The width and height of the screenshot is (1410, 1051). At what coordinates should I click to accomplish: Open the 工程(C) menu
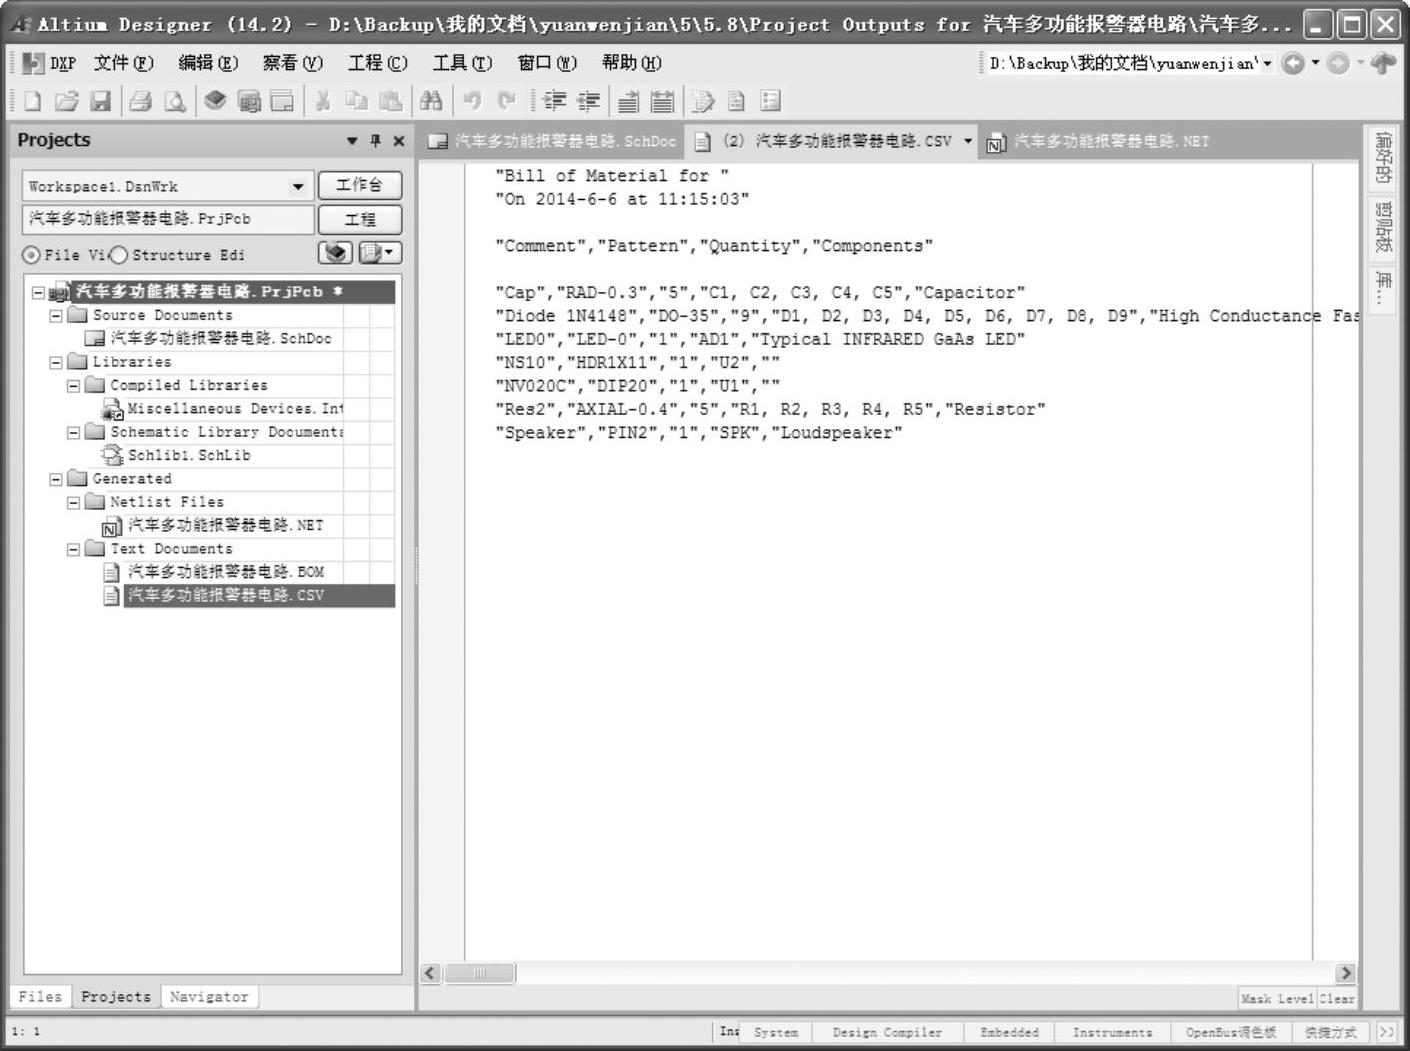coord(378,63)
